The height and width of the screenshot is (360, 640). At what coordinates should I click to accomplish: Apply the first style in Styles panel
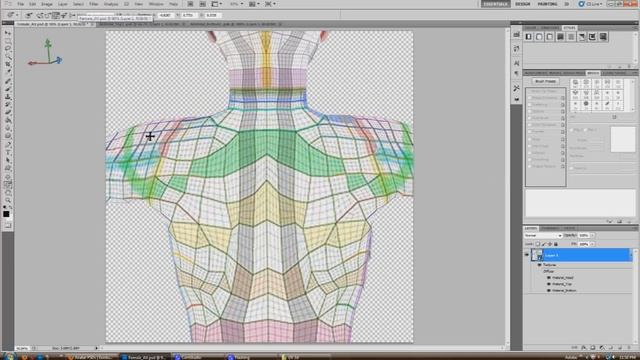pyautogui.click(x=529, y=37)
